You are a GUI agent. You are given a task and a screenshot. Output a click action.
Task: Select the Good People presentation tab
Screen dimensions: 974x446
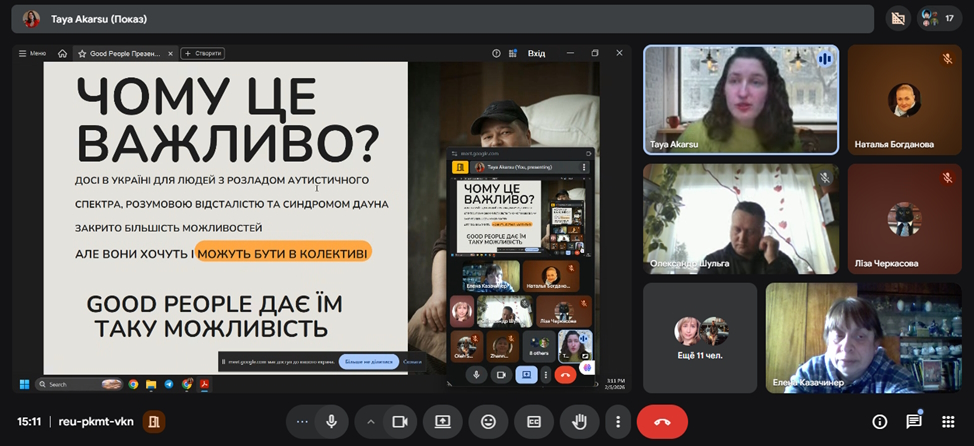pos(118,53)
